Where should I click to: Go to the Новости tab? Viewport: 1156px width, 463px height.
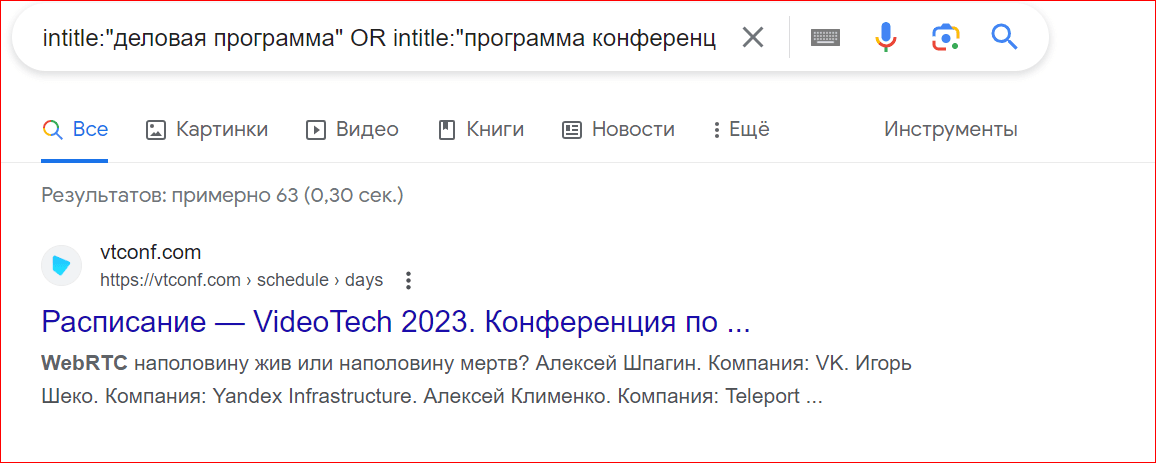tap(618, 130)
